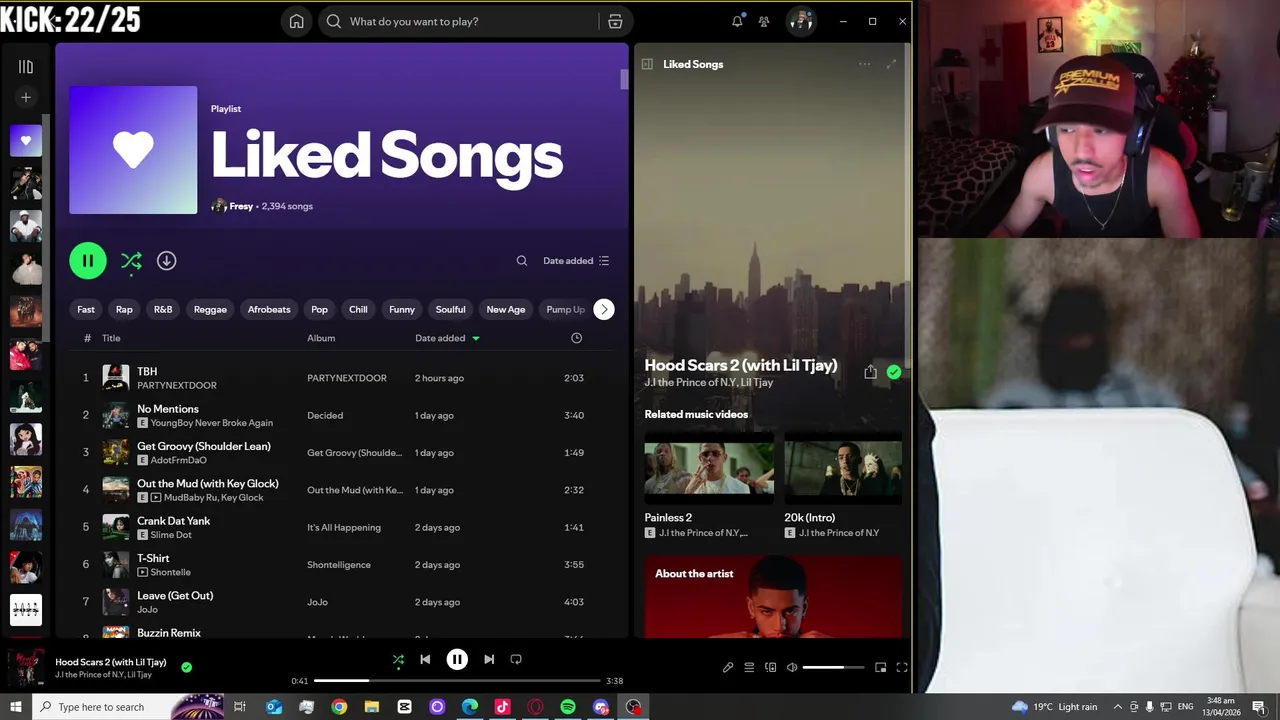Select the Pop filter chip
Viewport: 1280px width, 720px height.
click(319, 309)
